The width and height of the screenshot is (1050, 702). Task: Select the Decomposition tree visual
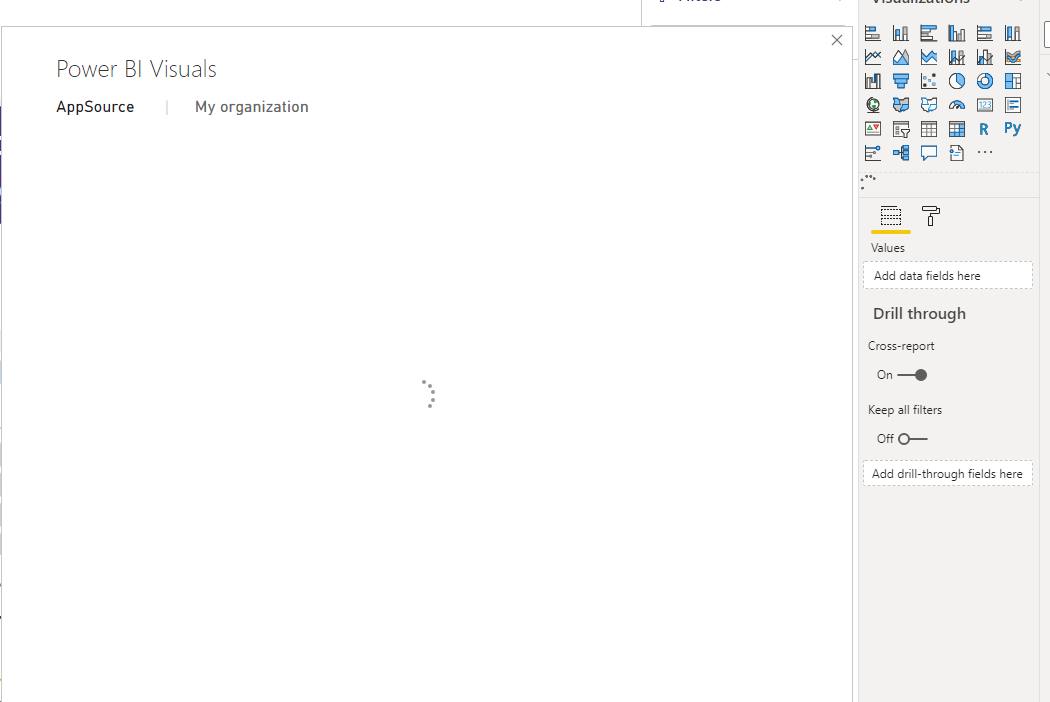901,153
